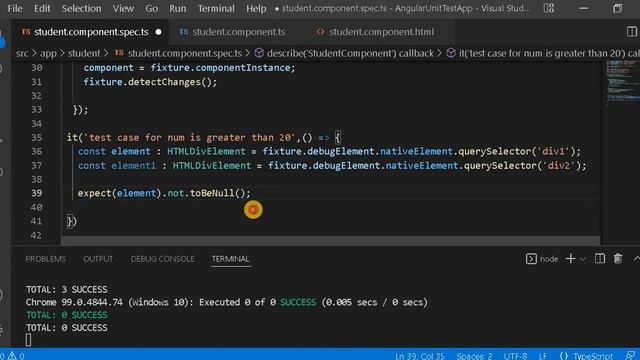Click the 'src' breadcrumb segment
This screenshot has height=360, width=640.
(x=22, y=53)
